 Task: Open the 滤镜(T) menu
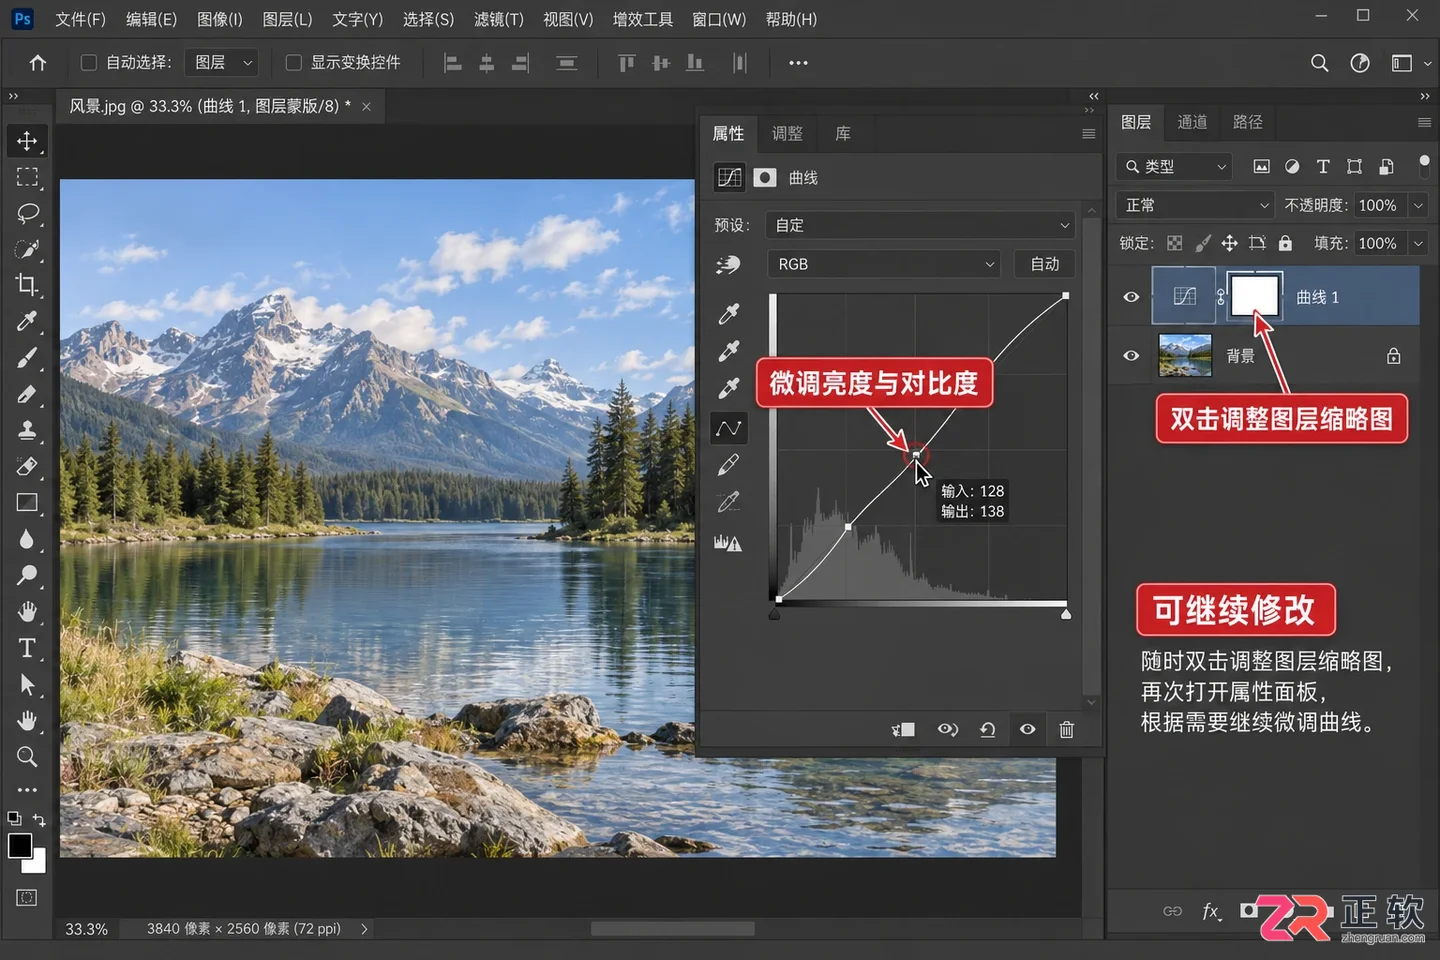pos(498,19)
